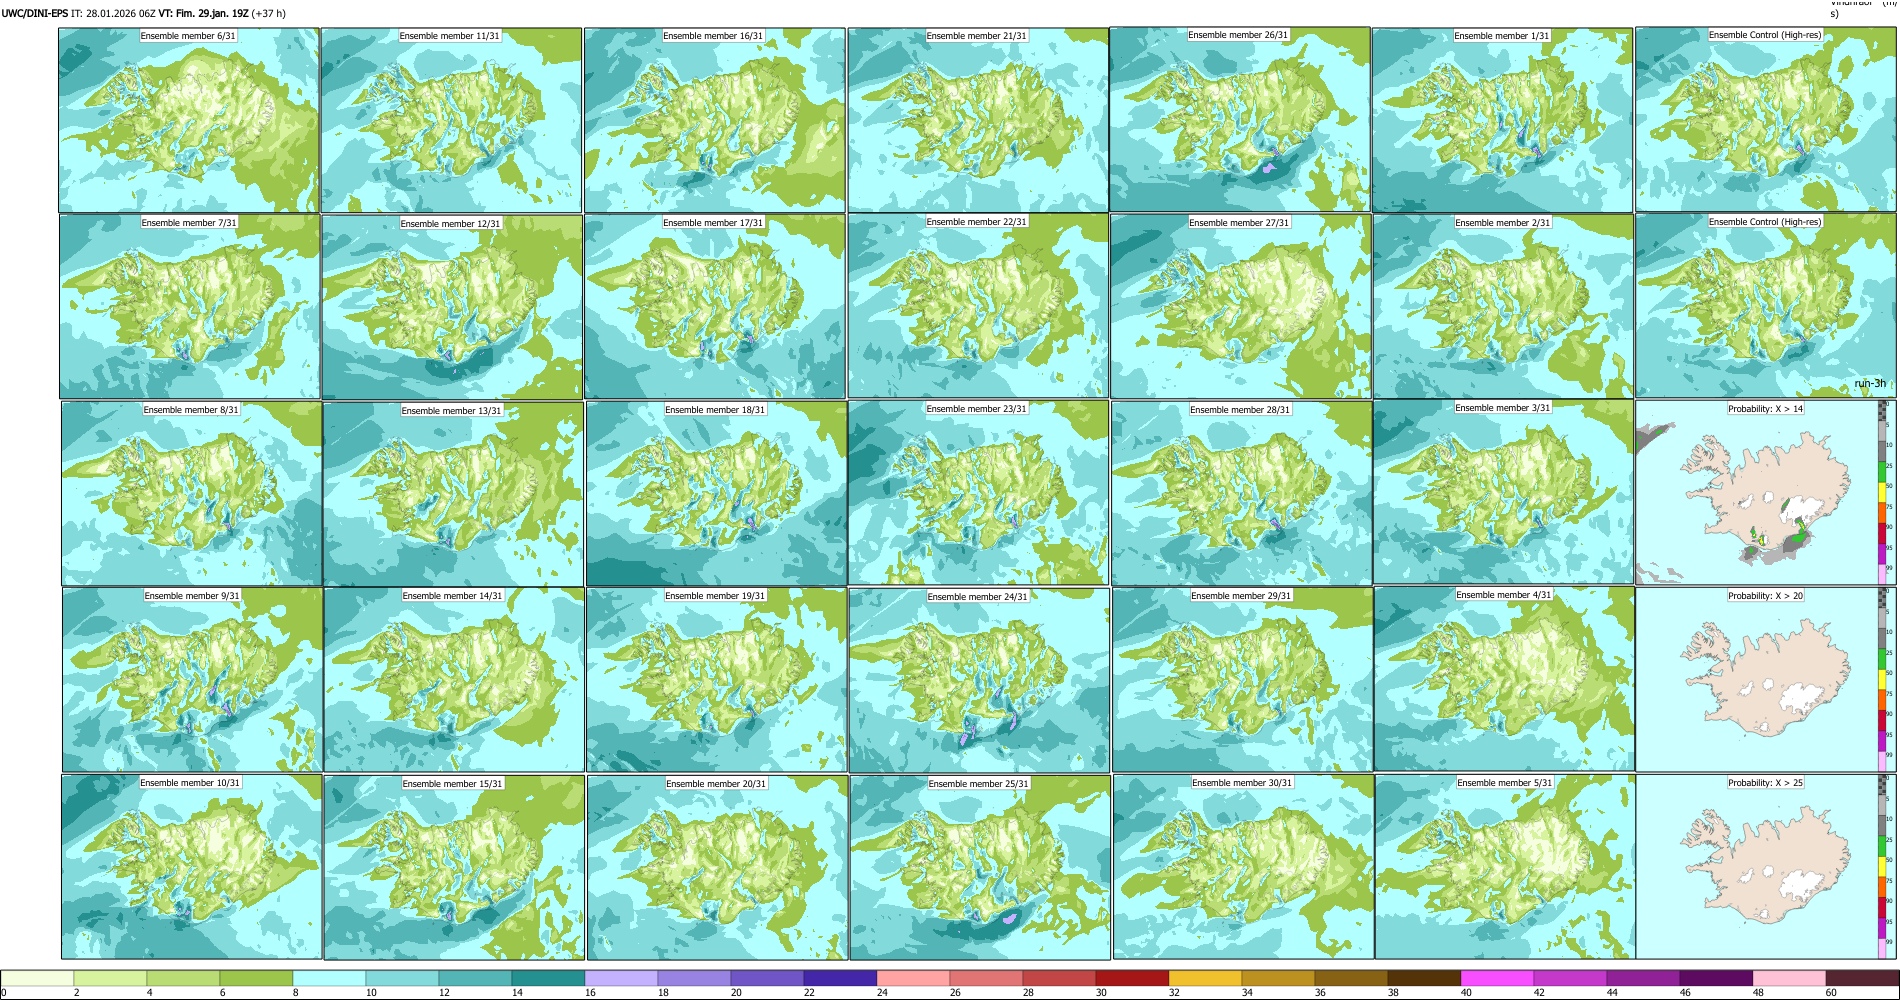View the Probability X > 25 map

(x=1766, y=867)
